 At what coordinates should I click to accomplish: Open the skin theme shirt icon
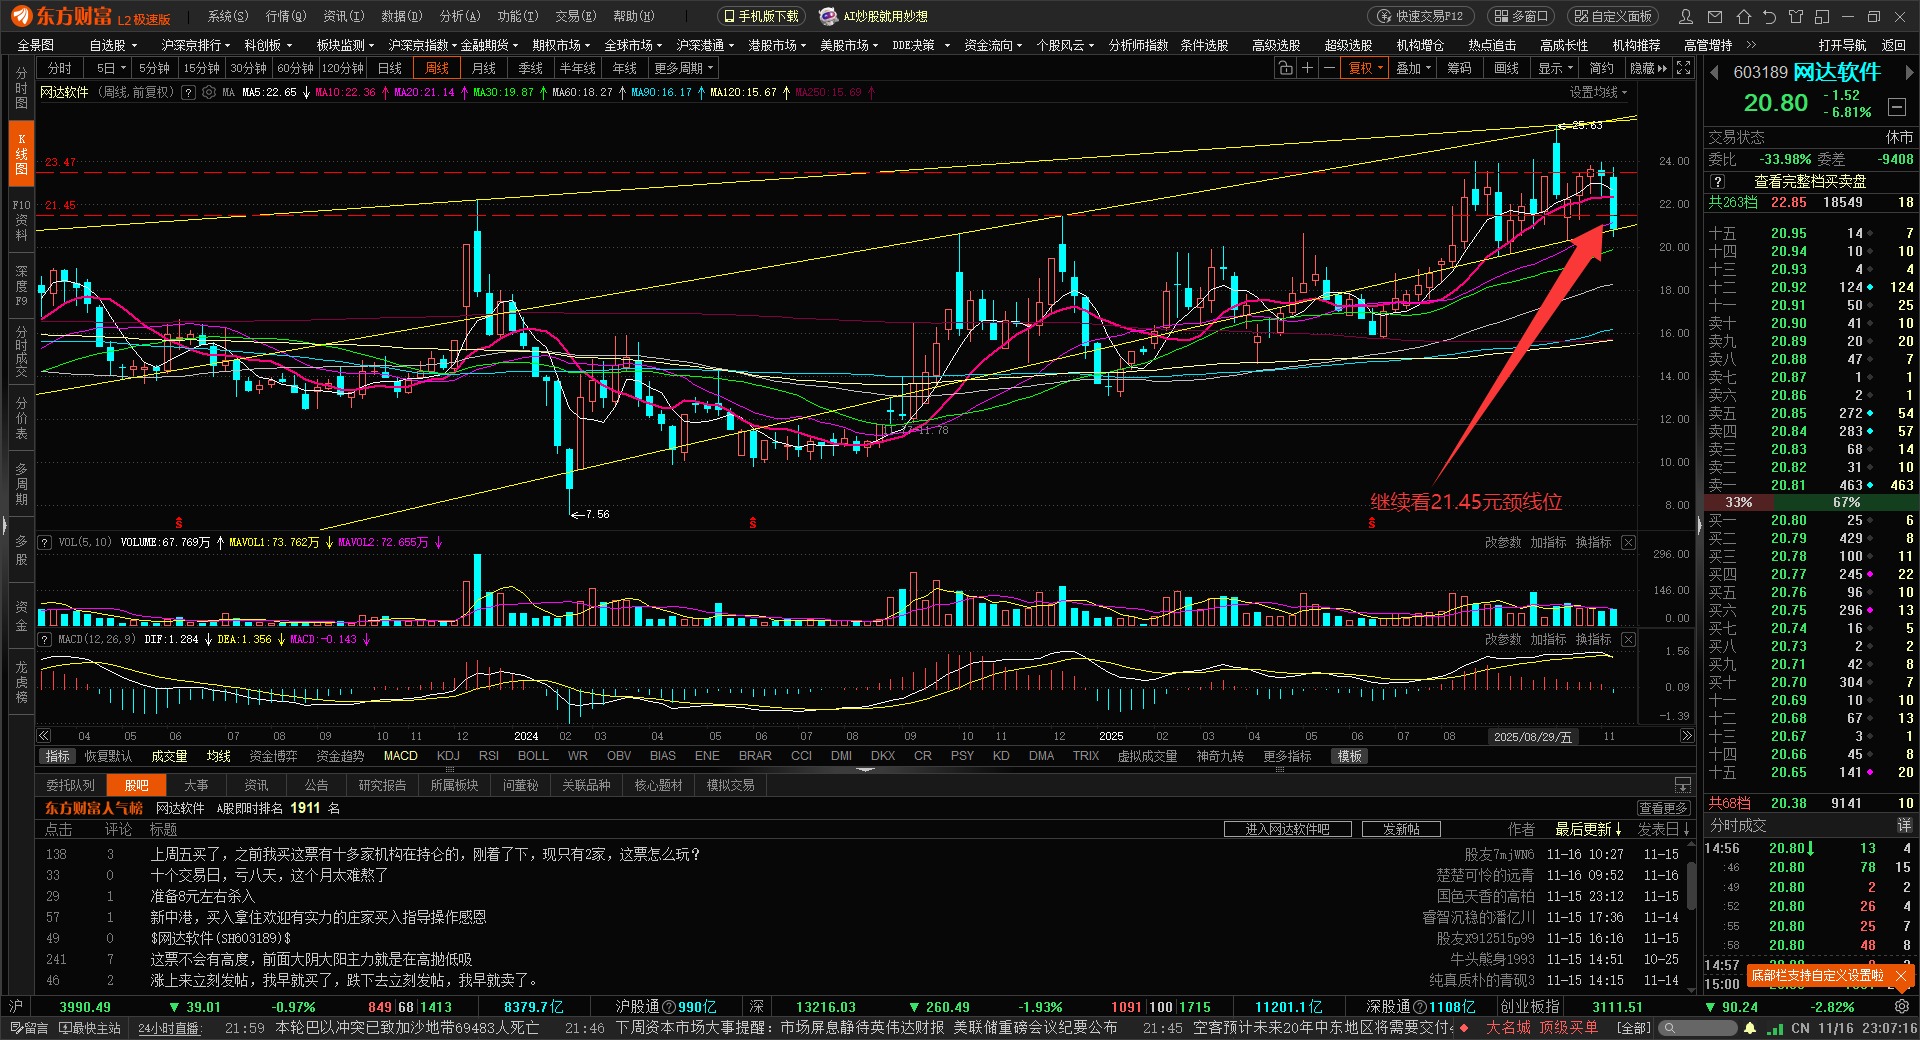tap(1796, 17)
